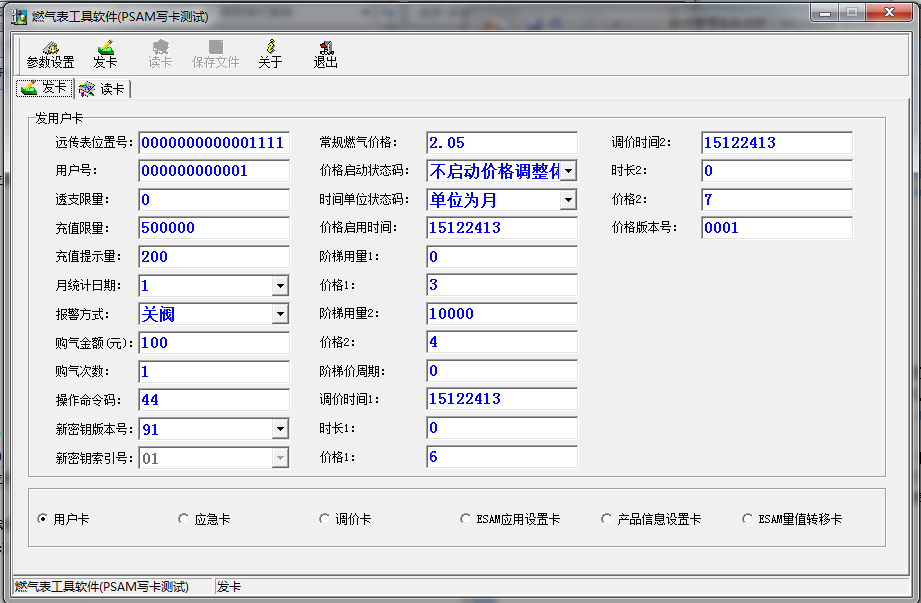The image size is (921, 603).
Task: Select the 应急卡 card type
Action: coord(183,518)
